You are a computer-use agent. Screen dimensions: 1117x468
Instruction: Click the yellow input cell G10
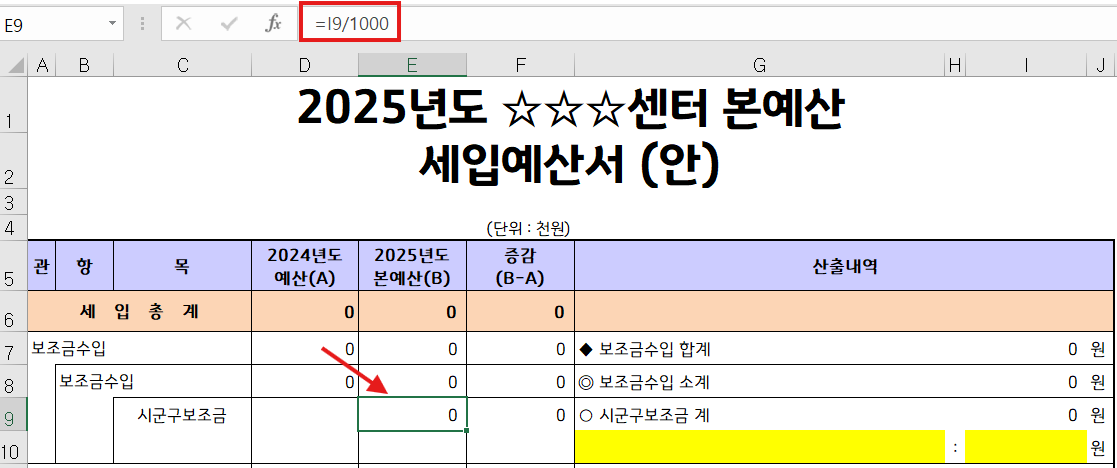[759, 447]
